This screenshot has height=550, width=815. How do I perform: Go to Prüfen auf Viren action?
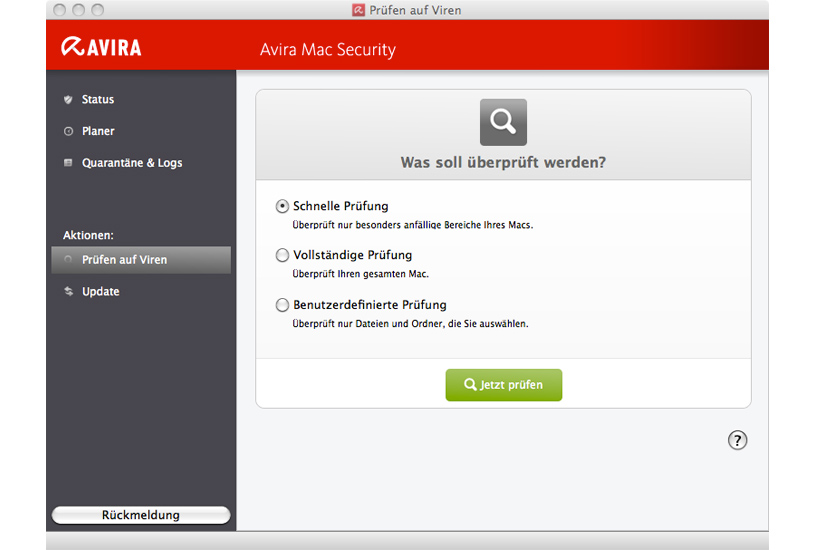point(141,259)
